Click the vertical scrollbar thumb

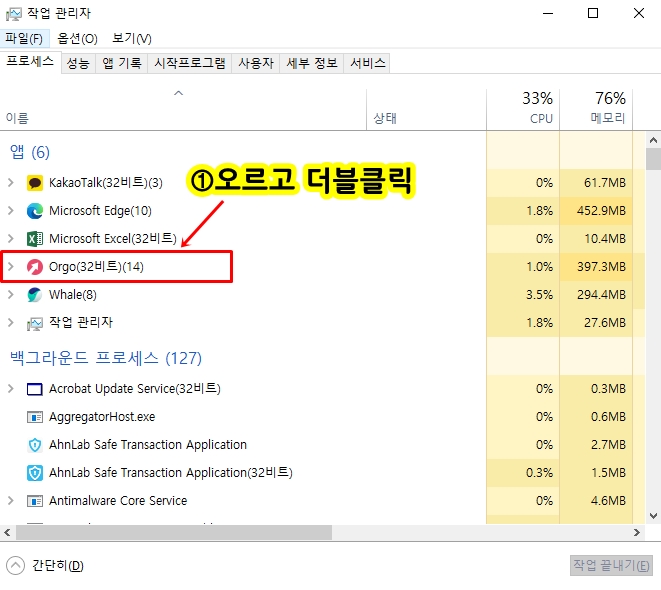(x=653, y=159)
